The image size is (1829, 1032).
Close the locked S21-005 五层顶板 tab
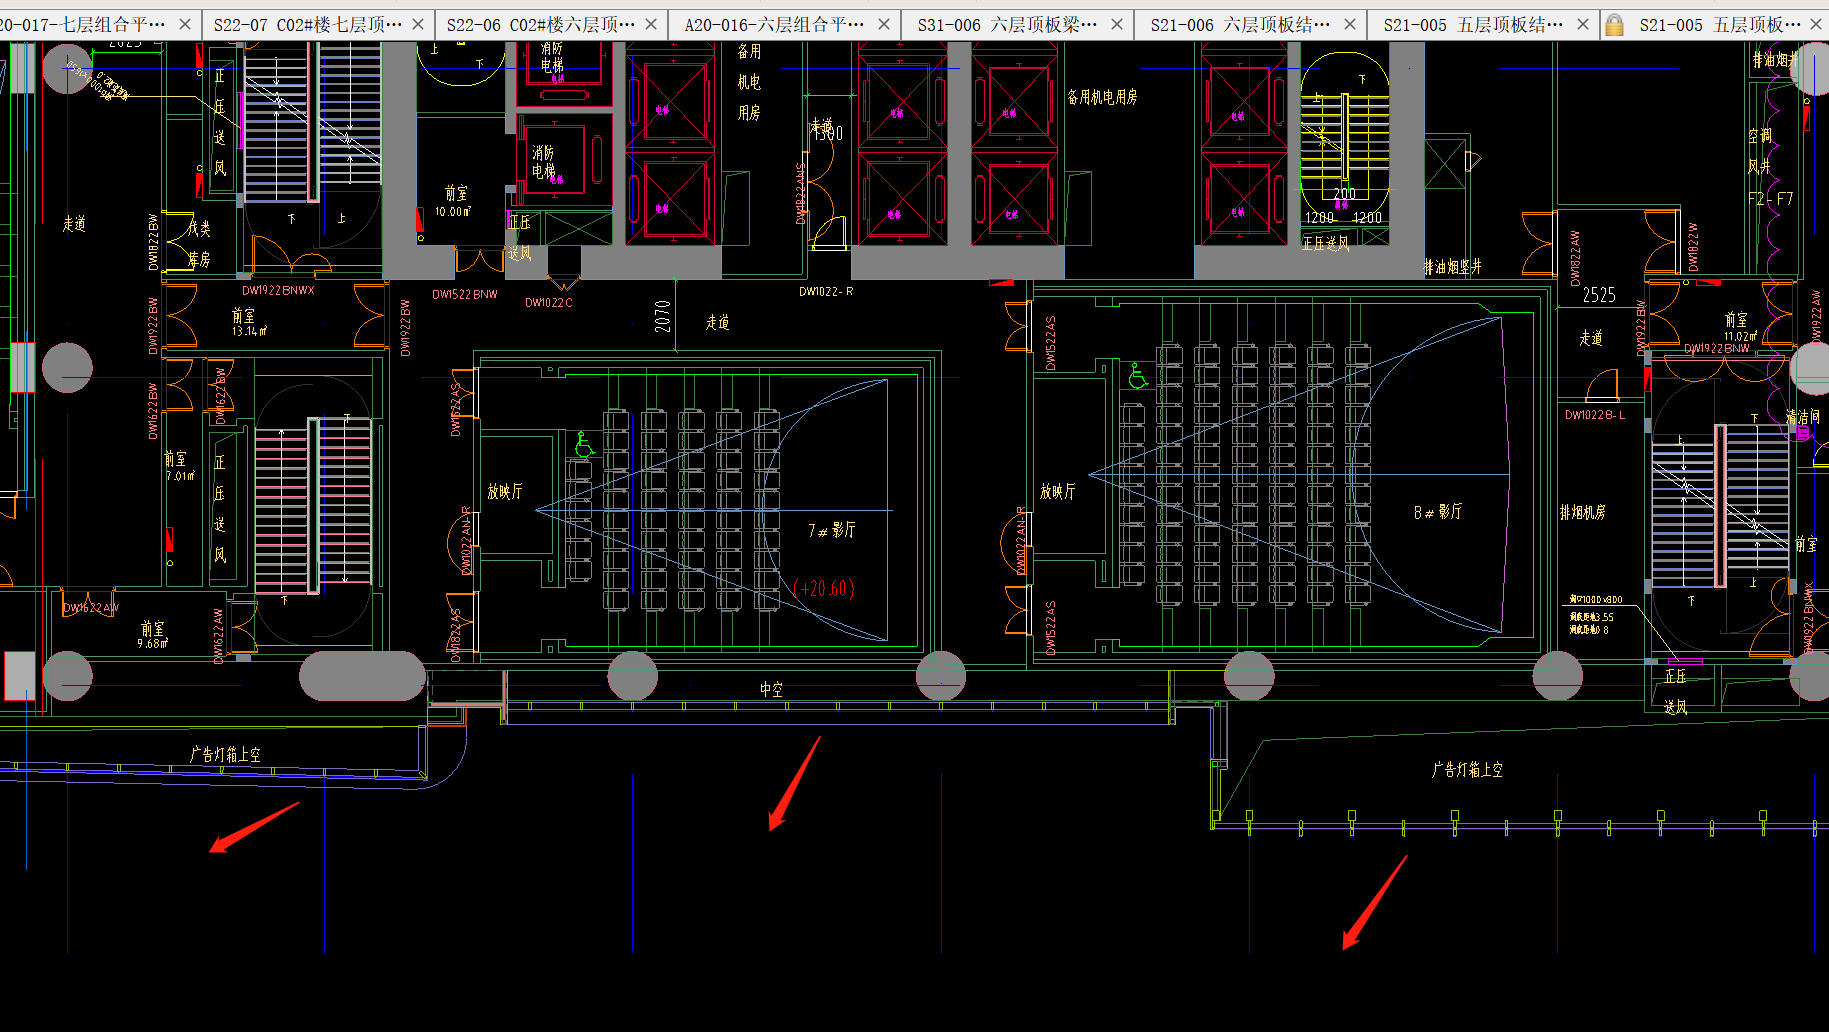pos(1816,24)
